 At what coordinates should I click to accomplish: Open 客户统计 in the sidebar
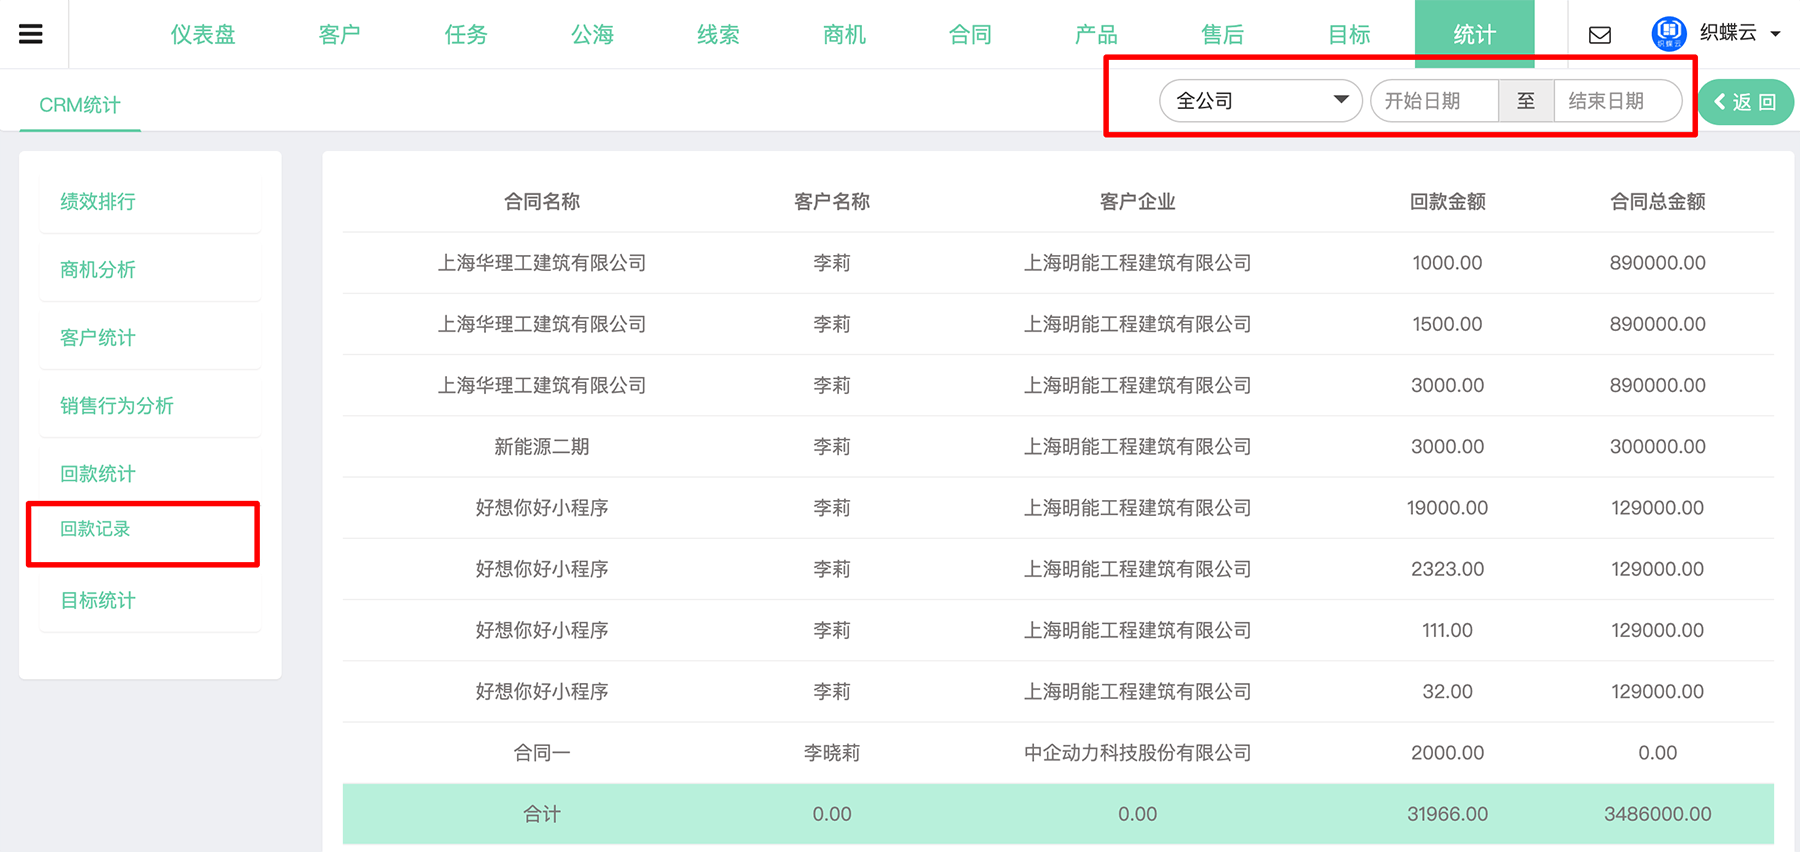pyautogui.click(x=98, y=338)
